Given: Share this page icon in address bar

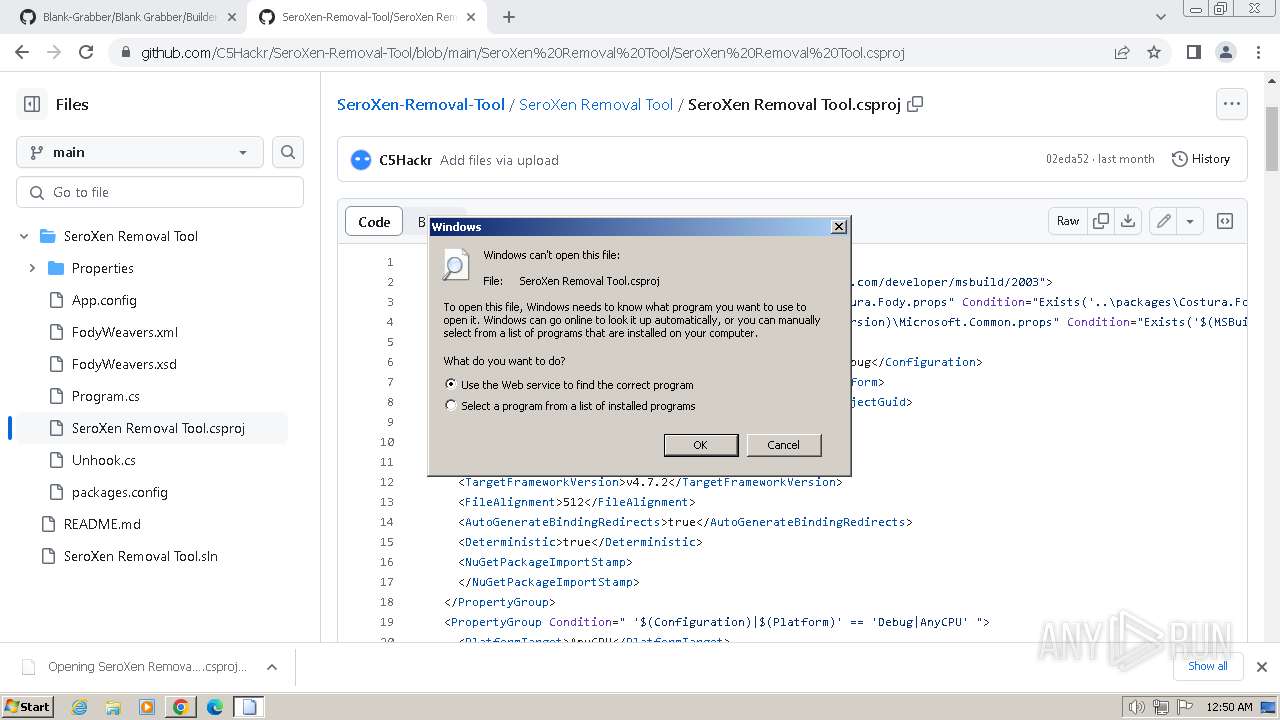Looking at the screenshot, I should pos(1122,52).
